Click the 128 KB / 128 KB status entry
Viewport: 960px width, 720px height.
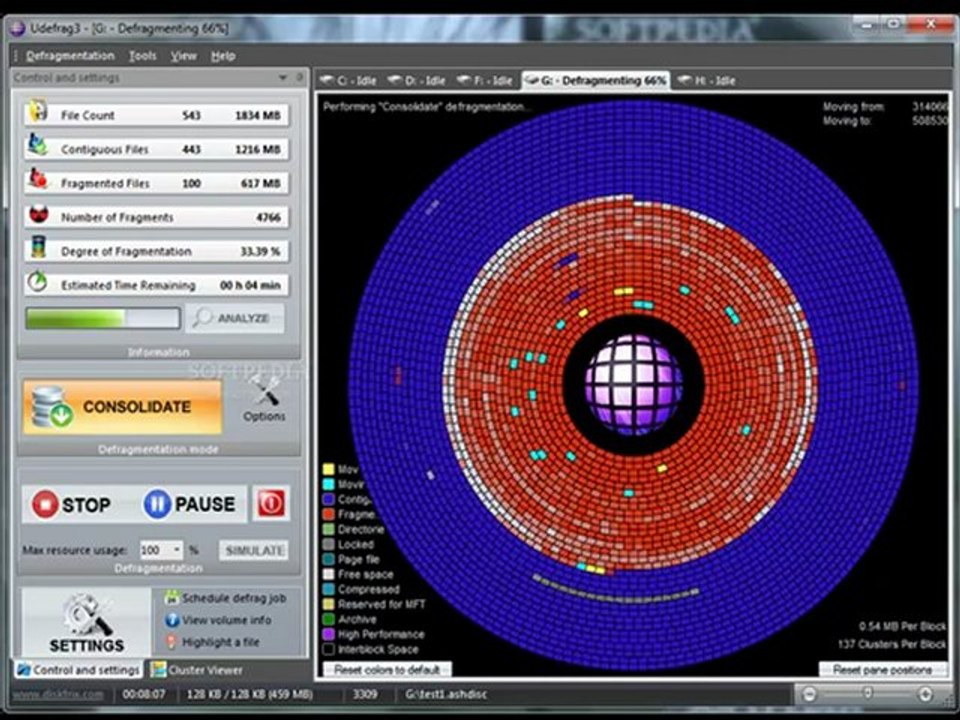[x=250, y=695]
